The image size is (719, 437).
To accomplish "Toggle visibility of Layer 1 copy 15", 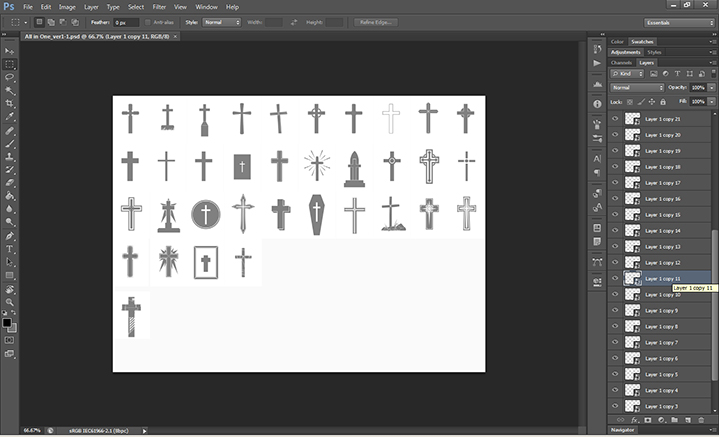I will coord(615,215).
